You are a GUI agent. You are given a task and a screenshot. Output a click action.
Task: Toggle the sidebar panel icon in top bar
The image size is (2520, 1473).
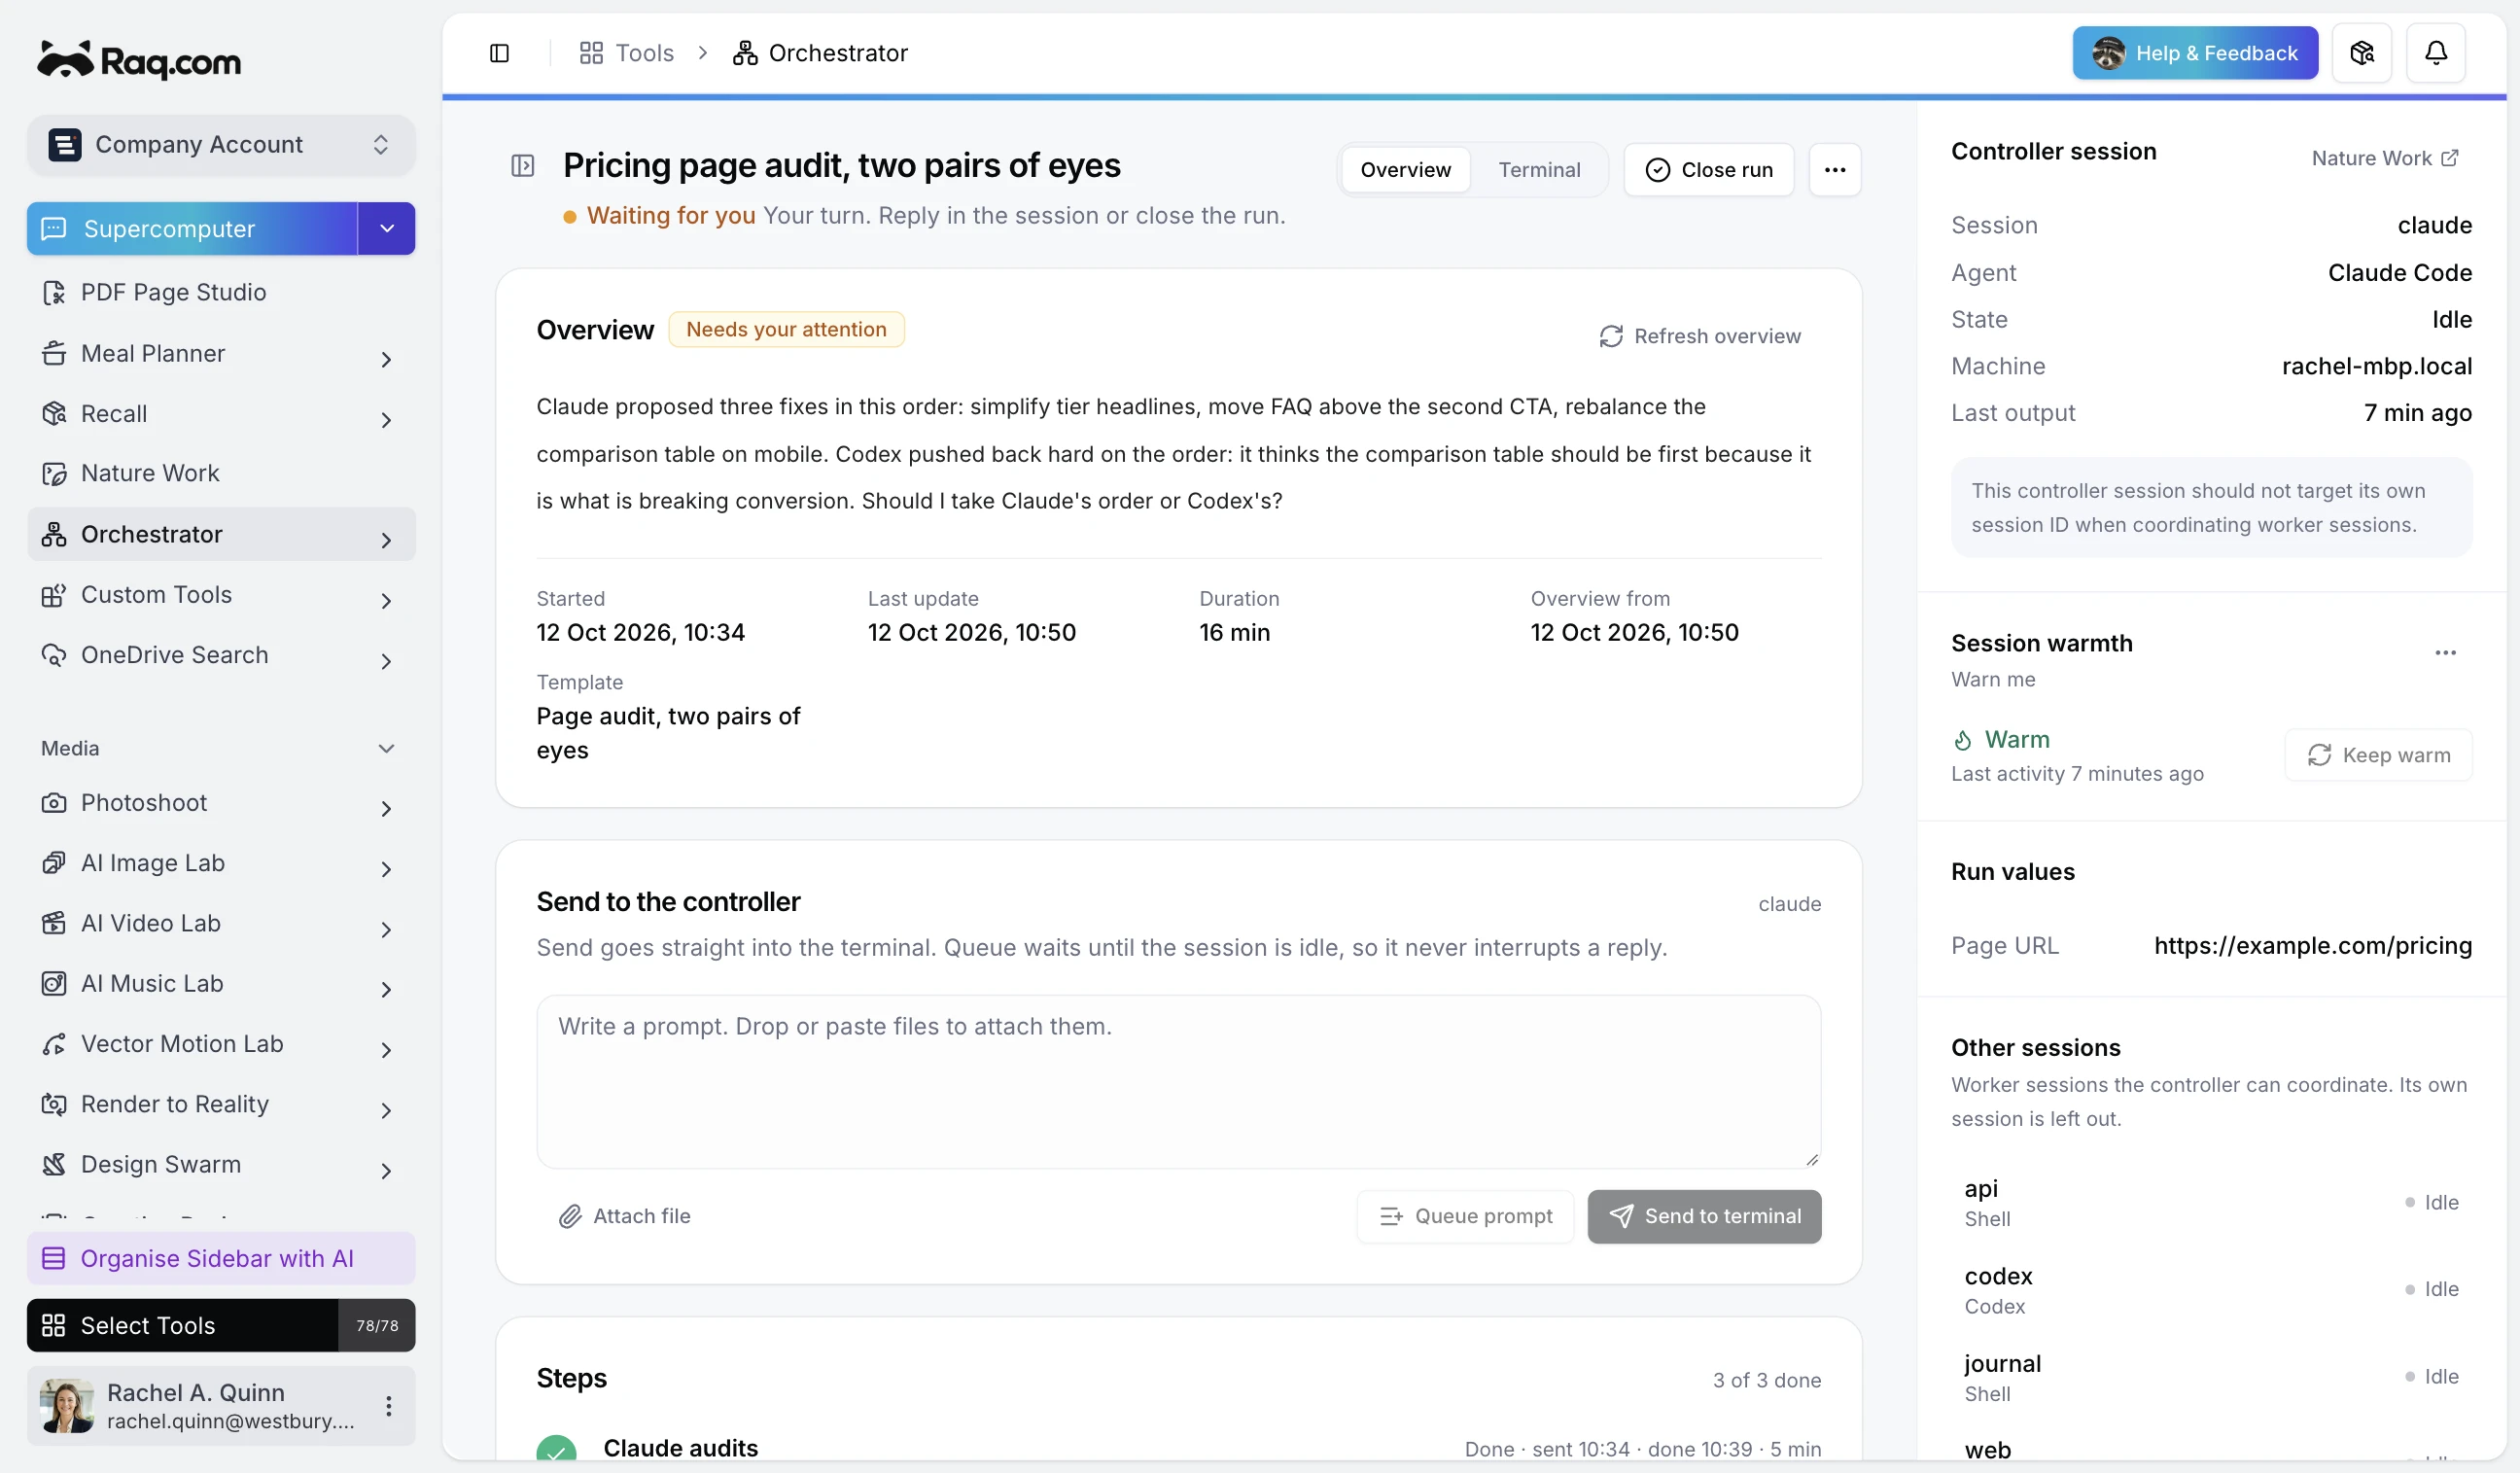[x=499, y=53]
